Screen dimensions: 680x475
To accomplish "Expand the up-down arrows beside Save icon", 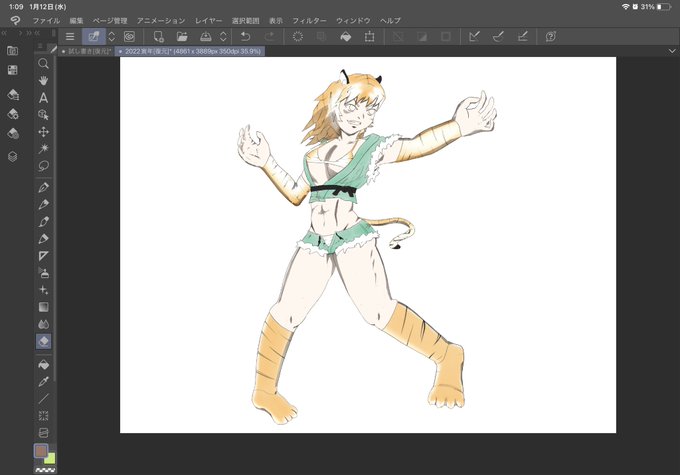I will [223, 36].
